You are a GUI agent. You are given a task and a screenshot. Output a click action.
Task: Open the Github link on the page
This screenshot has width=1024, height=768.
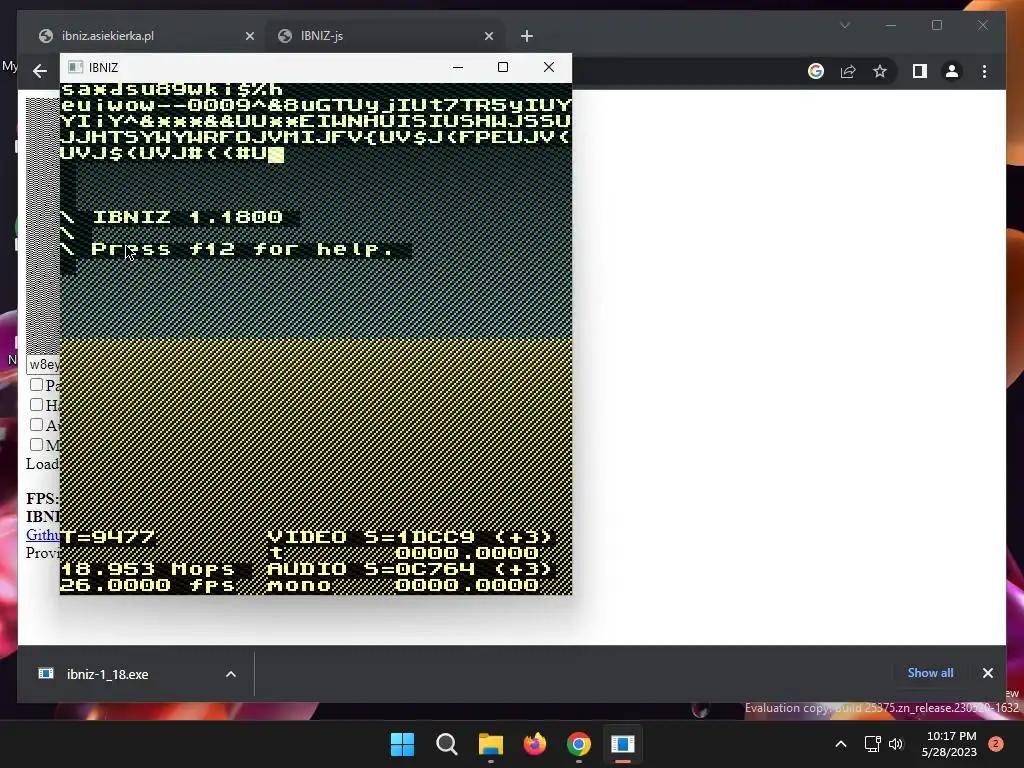tap(42, 535)
